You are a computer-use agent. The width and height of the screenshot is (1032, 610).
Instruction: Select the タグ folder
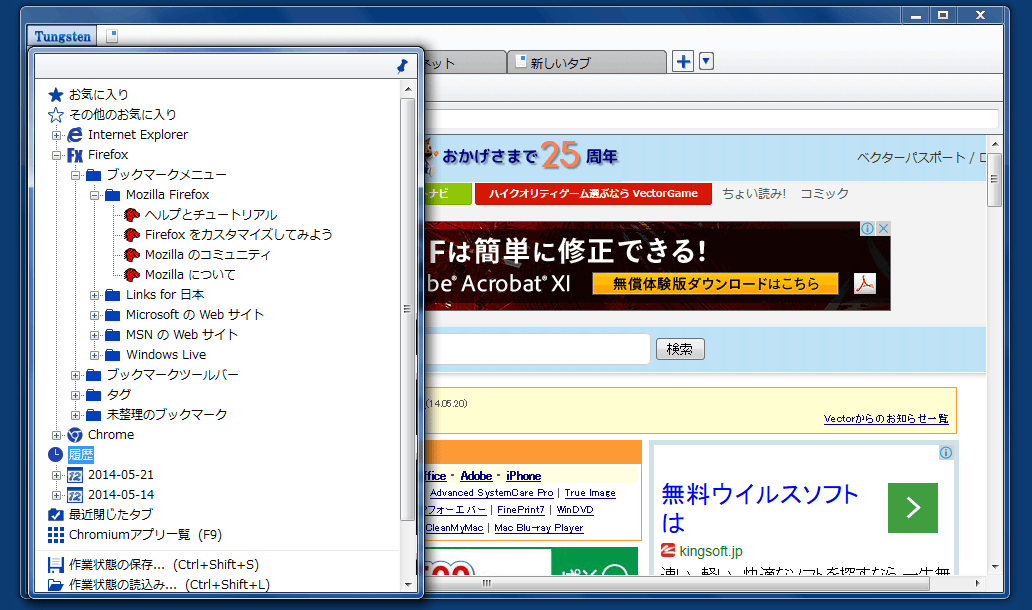118,395
